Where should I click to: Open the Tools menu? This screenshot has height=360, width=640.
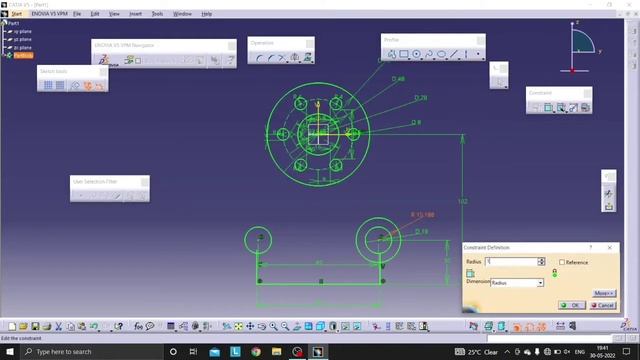click(x=158, y=14)
